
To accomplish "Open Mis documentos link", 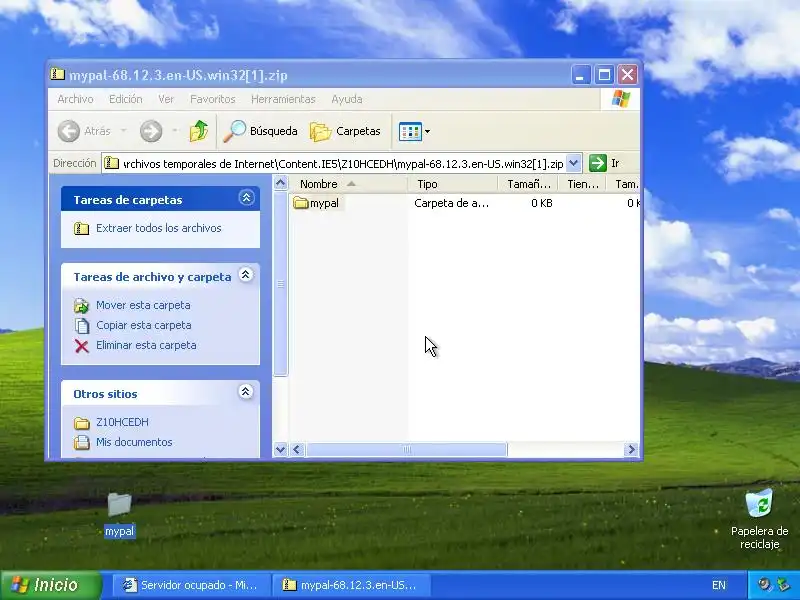I will (x=134, y=442).
